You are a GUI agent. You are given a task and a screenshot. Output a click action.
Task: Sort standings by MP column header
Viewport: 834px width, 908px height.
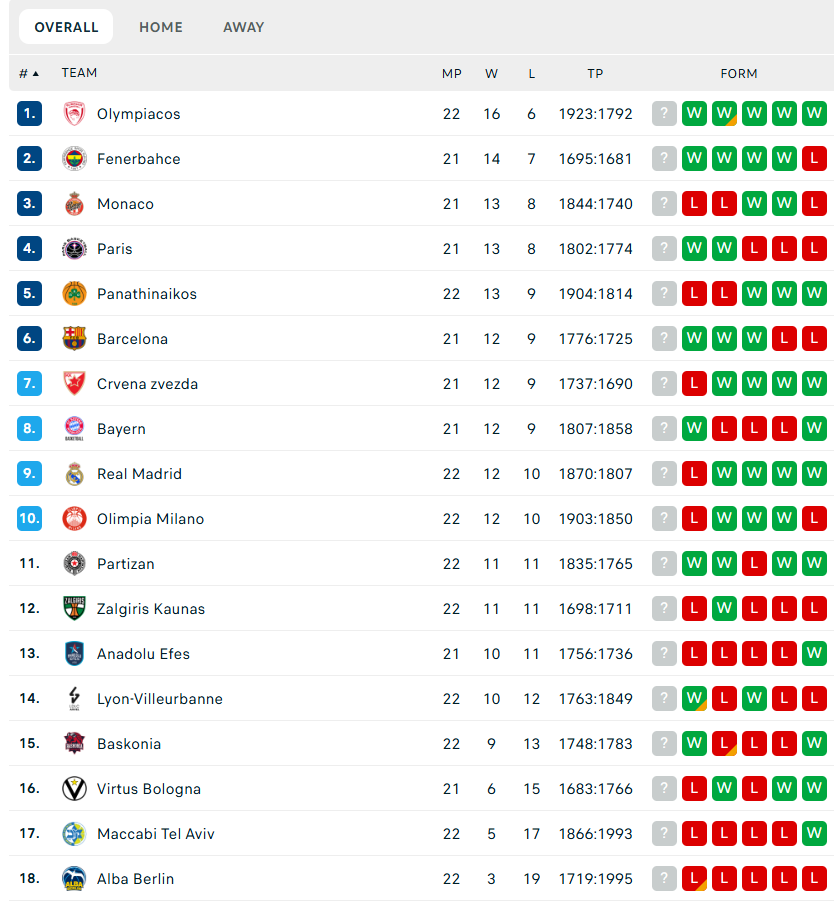point(451,73)
